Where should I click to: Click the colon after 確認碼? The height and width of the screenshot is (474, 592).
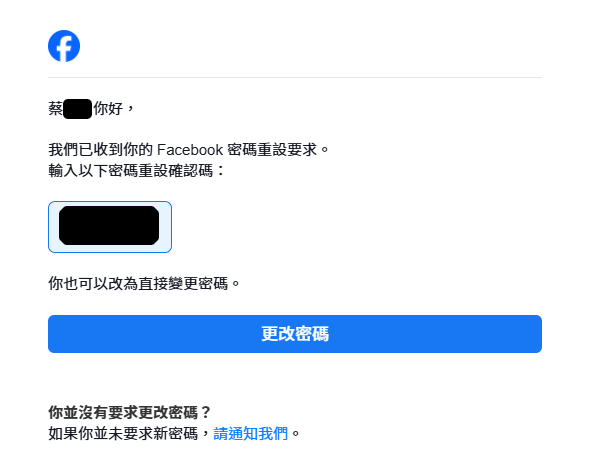220,171
